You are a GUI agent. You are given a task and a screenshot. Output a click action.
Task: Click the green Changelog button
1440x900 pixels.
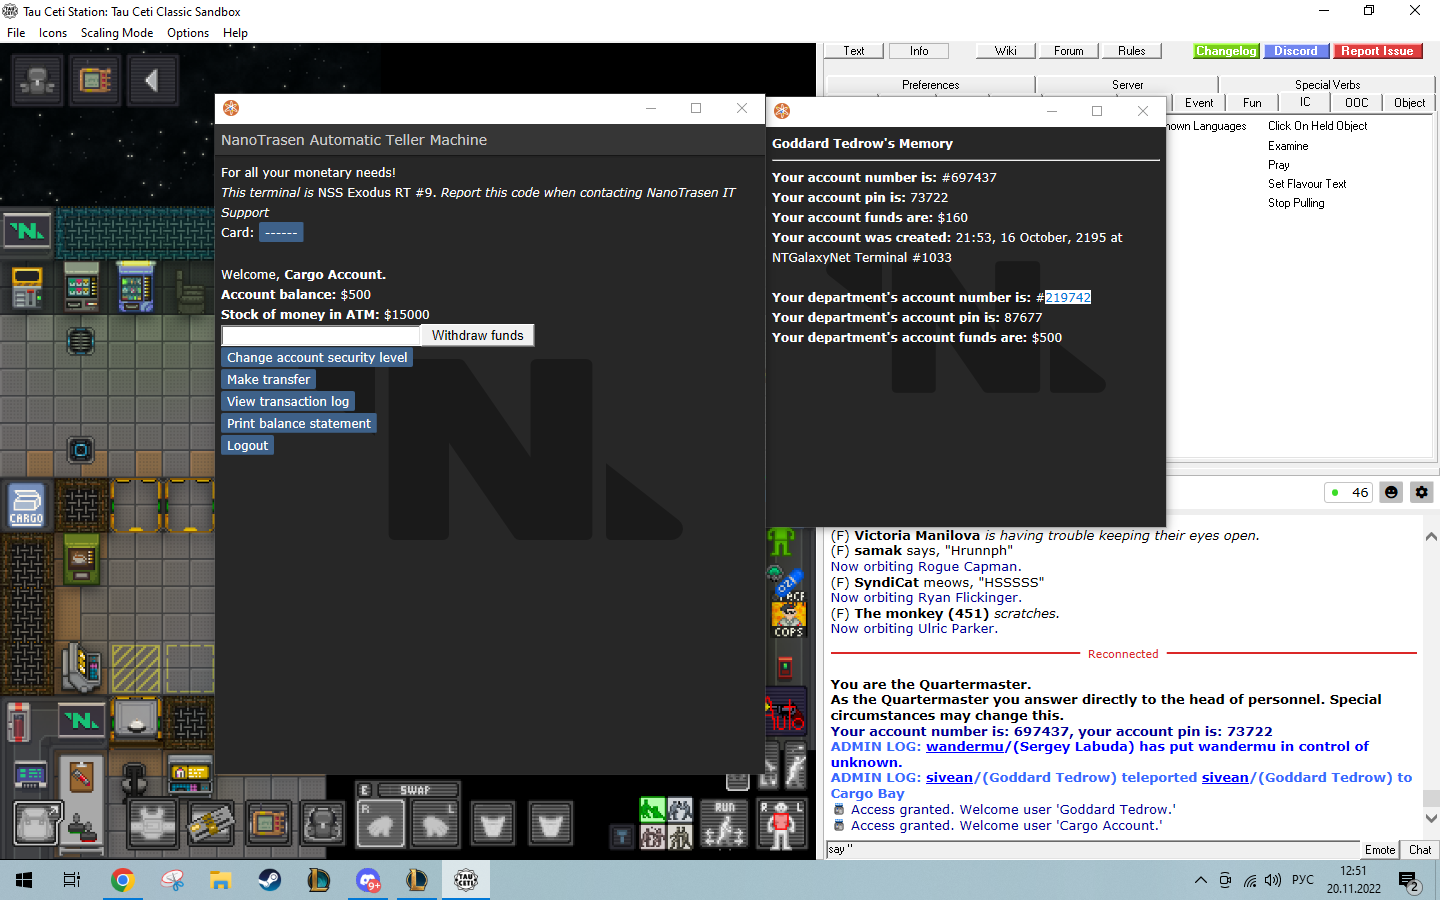1226,51
